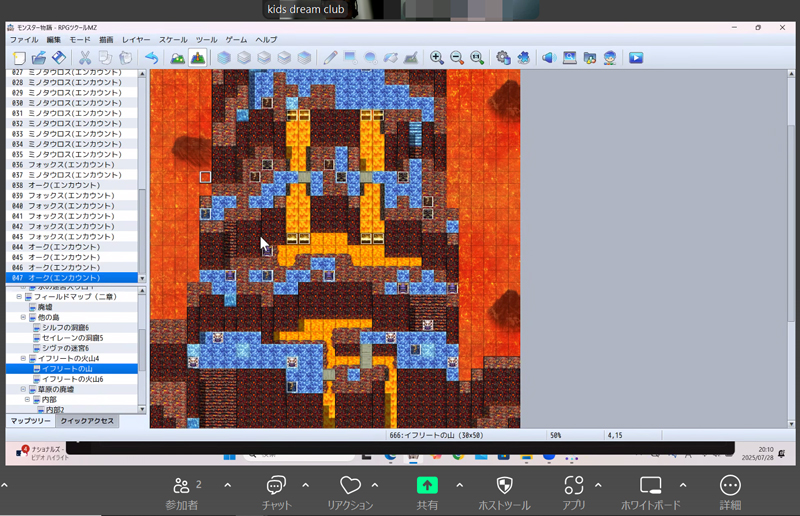Click the map editor vertical scrollbar

(x=791, y=248)
